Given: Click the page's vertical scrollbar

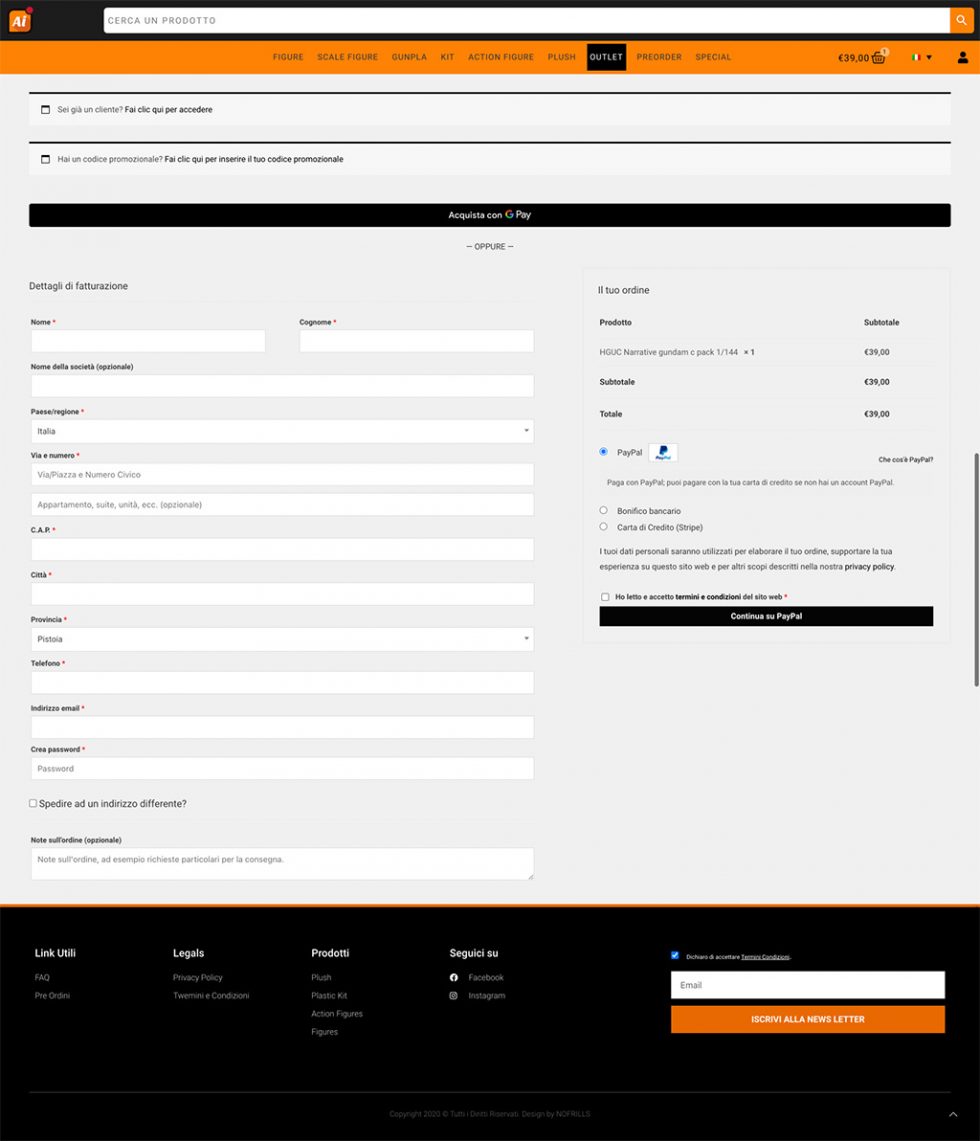Looking at the screenshot, I should coord(976,570).
